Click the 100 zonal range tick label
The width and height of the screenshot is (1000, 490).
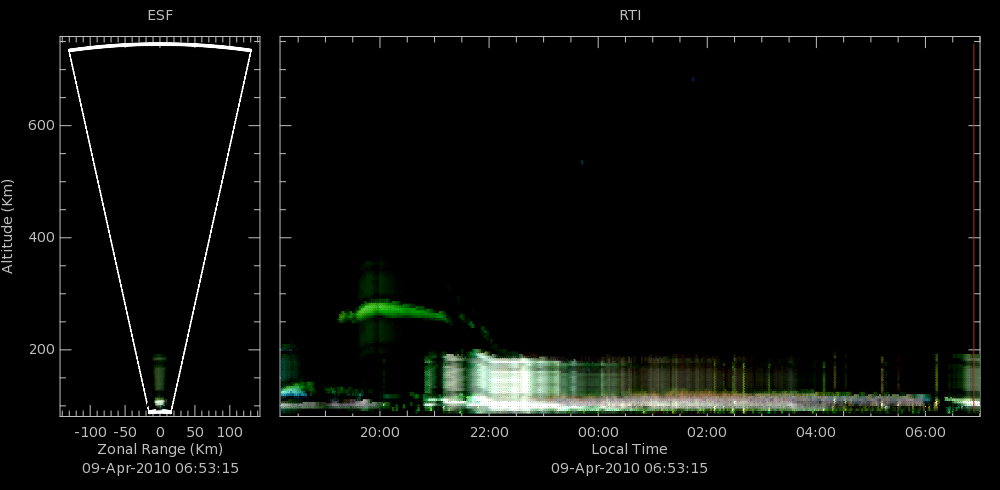[x=230, y=432]
